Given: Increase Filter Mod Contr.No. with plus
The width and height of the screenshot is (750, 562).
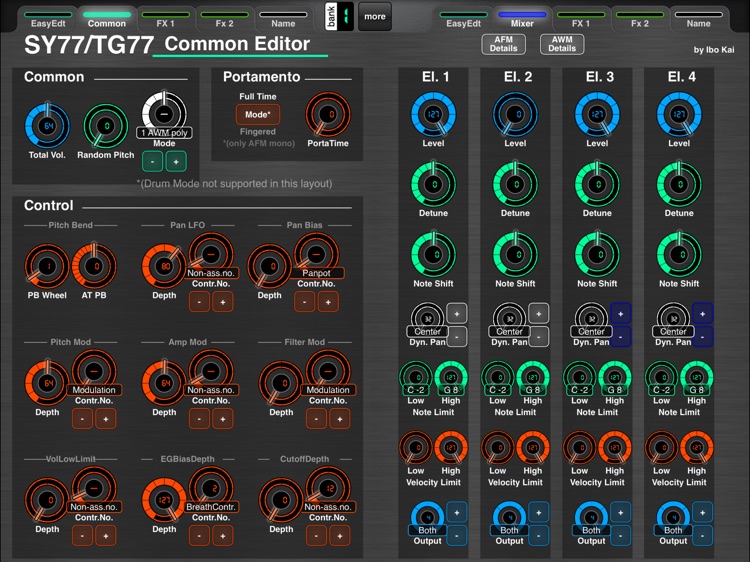Looking at the screenshot, I should (340, 419).
